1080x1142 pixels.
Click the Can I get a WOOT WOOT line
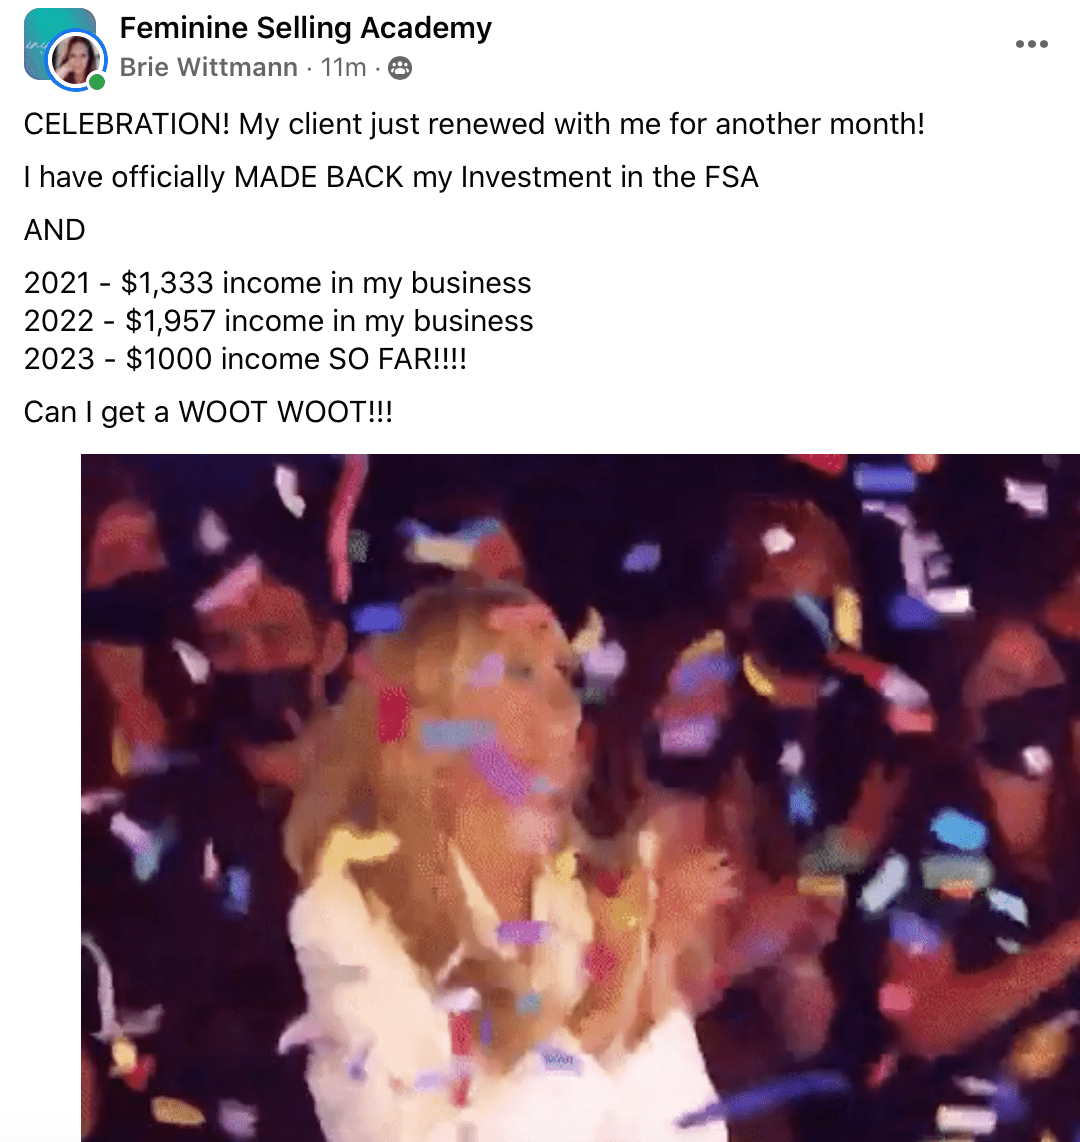coord(208,412)
